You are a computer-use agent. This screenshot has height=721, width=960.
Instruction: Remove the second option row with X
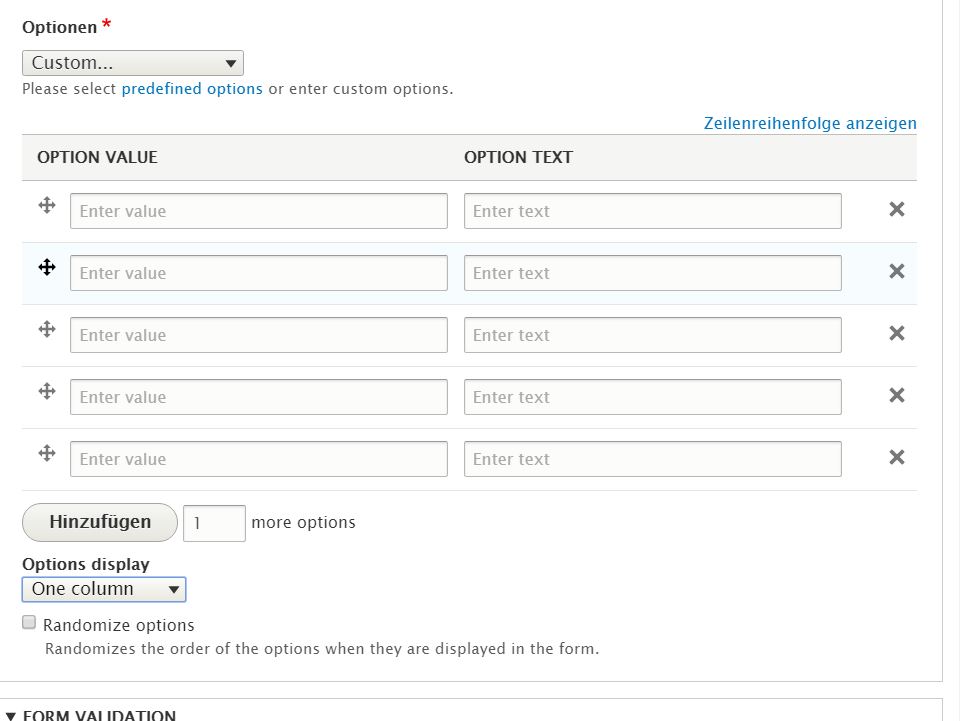point(897,271)
